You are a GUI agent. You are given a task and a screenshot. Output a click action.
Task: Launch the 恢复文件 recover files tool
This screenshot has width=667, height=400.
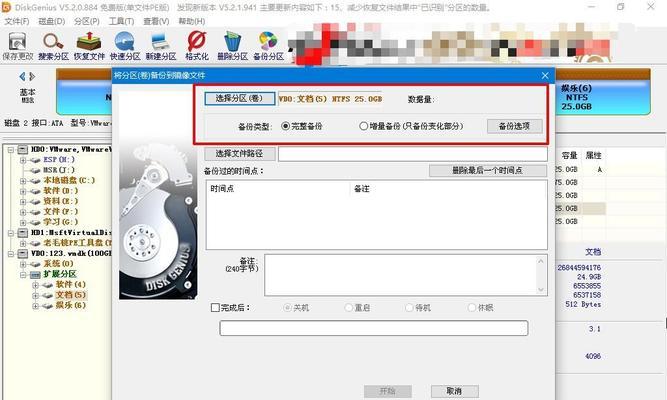coord(89,46)
